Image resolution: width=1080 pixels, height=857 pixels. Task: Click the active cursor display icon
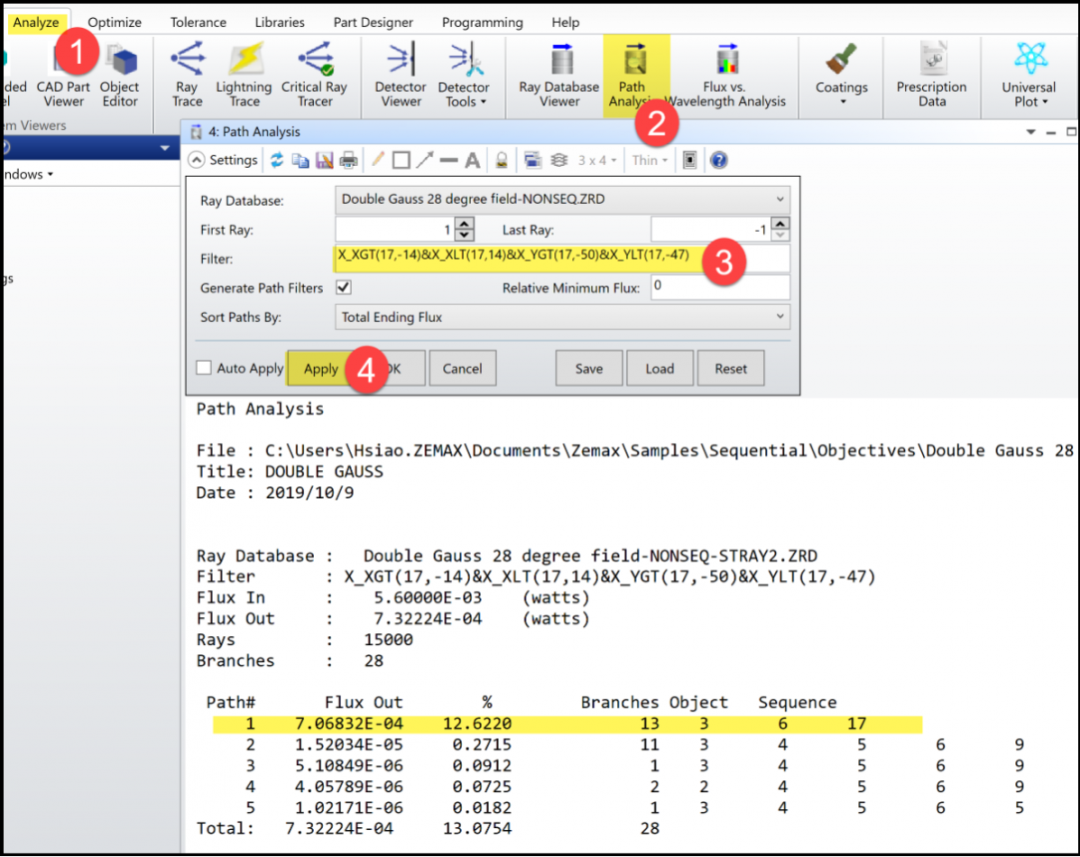click(x=689, y=161)
